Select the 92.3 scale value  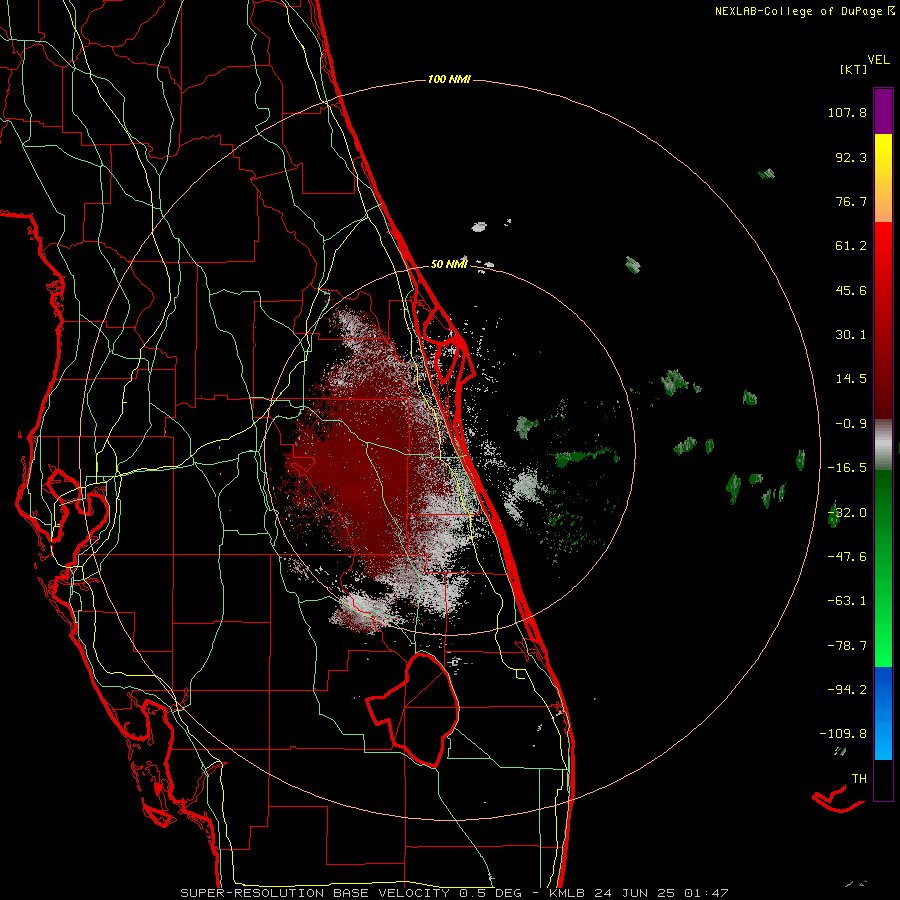[851, 157]
